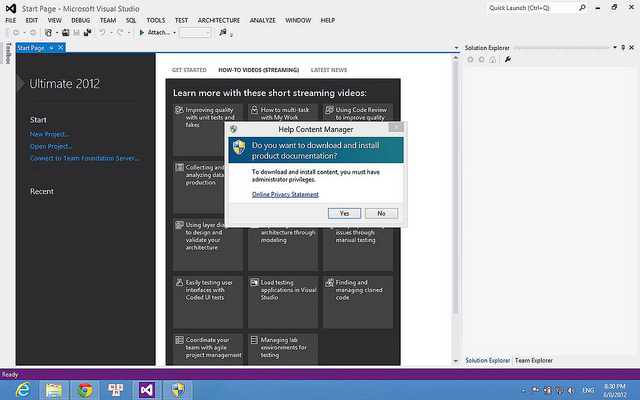Open the ARCHITECTURE menu
The width and height of the screenshot is (640, 400).
click(219, 20)
